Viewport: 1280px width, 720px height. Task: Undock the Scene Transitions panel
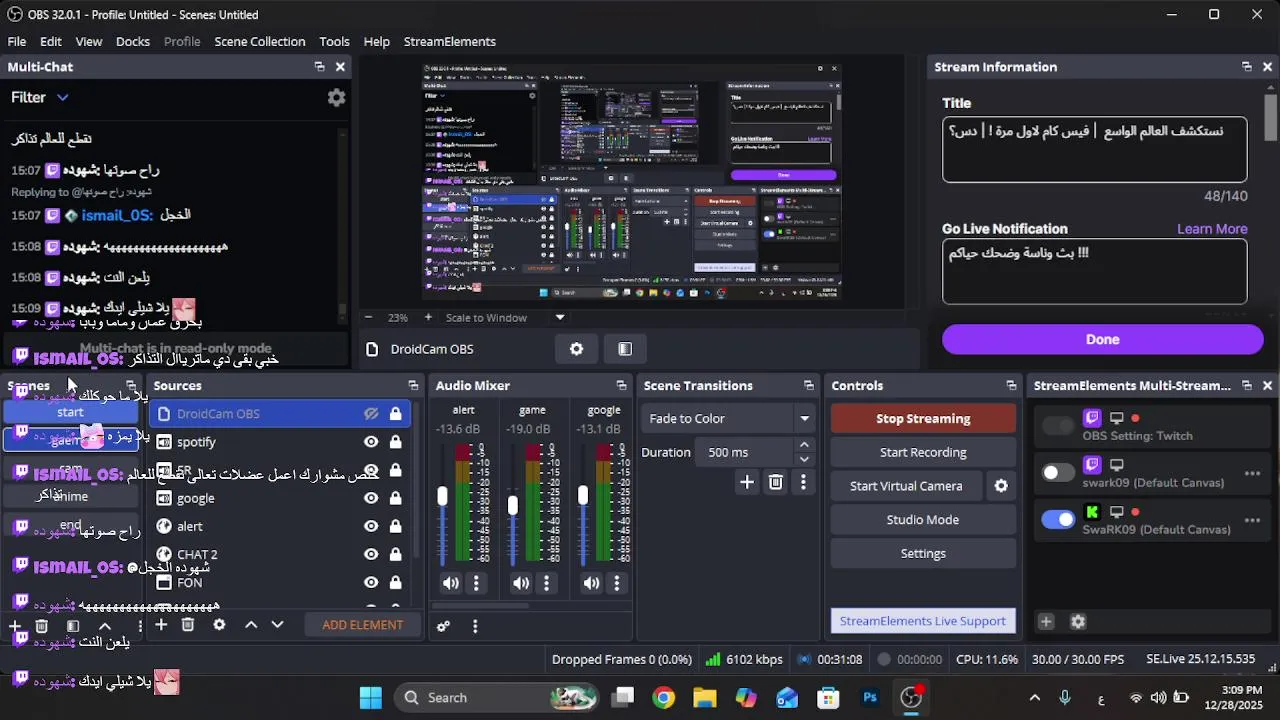tap(808, 386)
